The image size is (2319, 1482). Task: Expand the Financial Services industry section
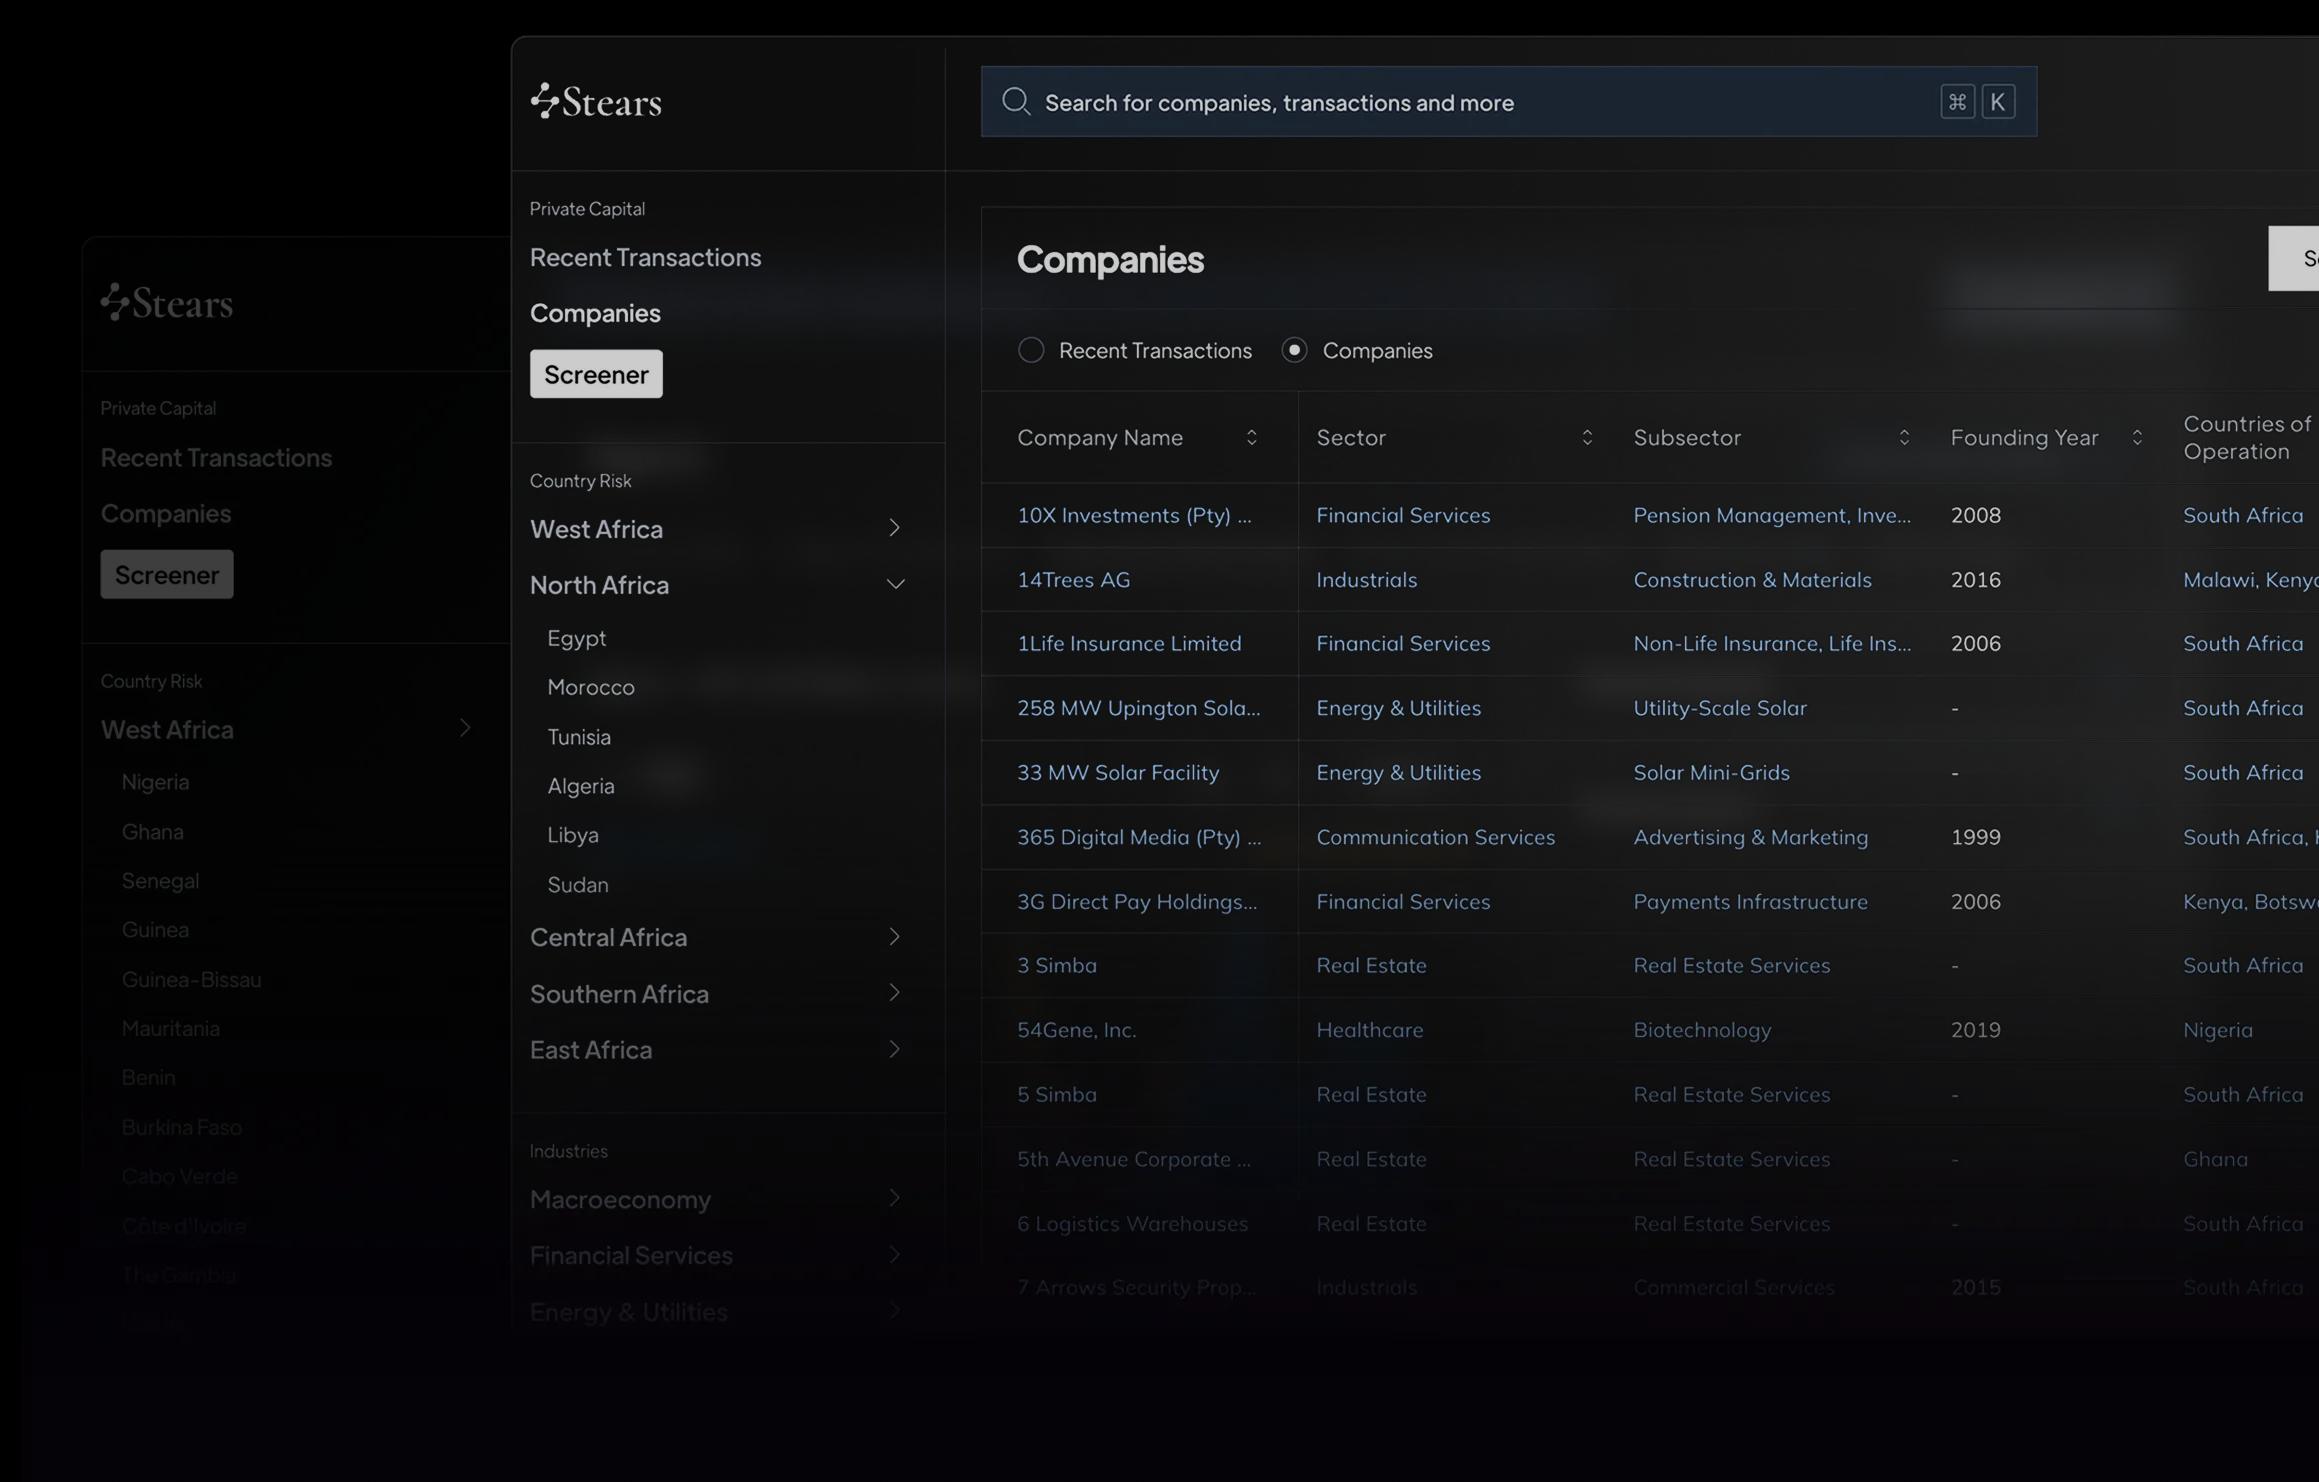click(x=895, y=1254)
